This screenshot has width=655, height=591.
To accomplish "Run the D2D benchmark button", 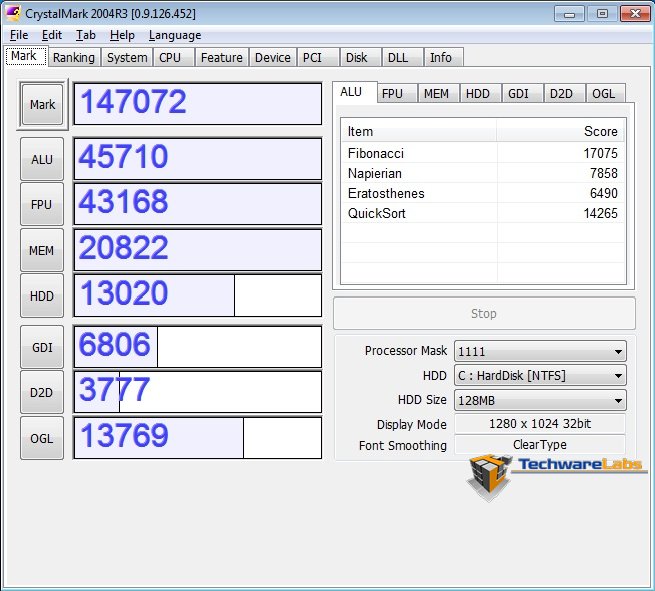I will [x=42, y=392].
